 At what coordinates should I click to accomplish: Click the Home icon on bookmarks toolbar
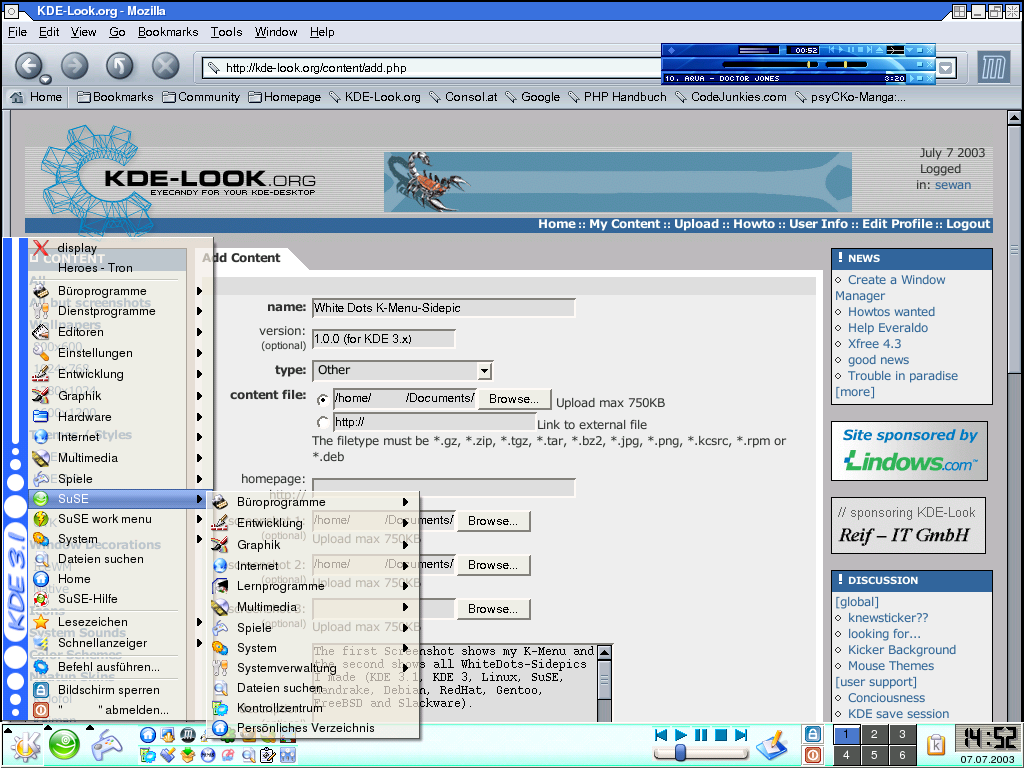(x=16, y=97)
